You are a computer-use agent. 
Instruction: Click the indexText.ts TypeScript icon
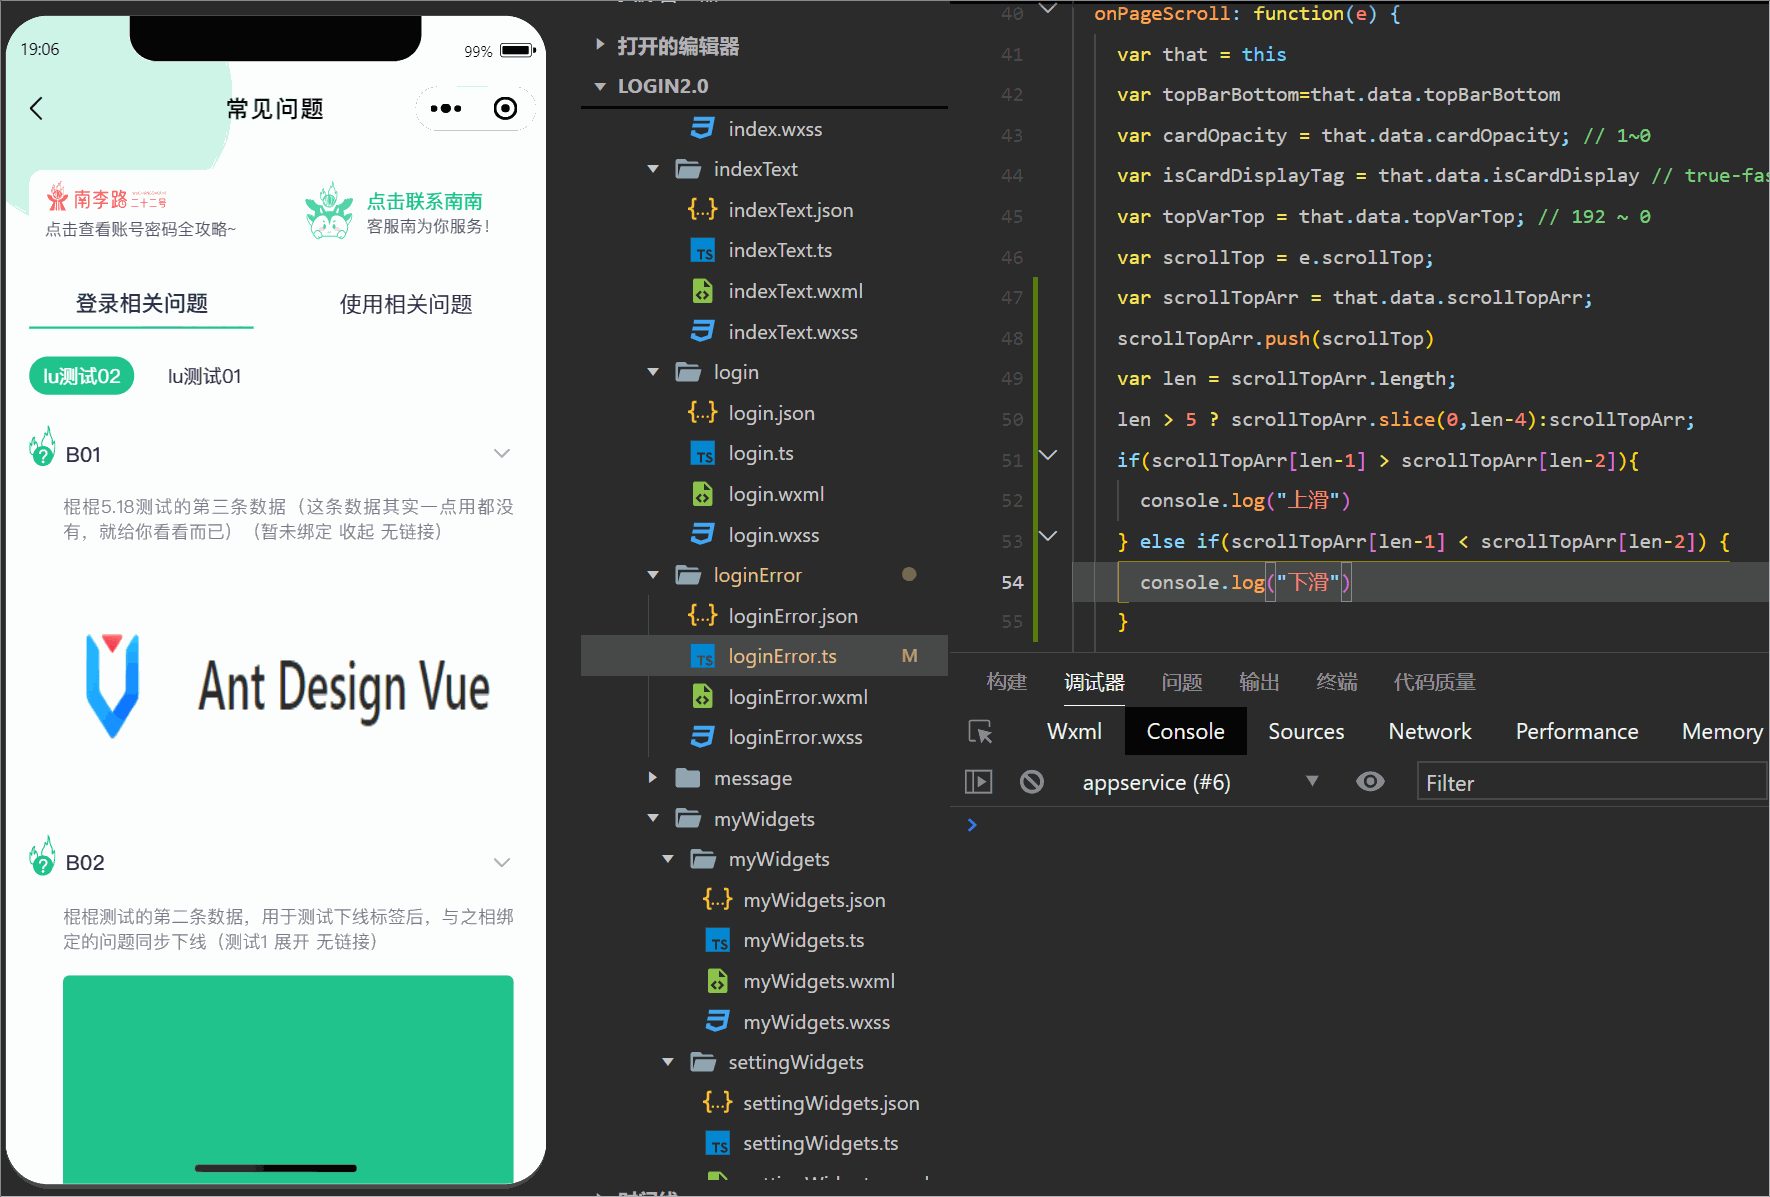point(703,250)
